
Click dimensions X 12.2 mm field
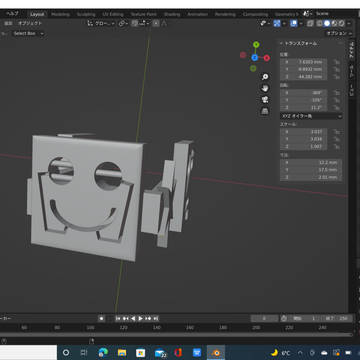click(x=311, y=163)
